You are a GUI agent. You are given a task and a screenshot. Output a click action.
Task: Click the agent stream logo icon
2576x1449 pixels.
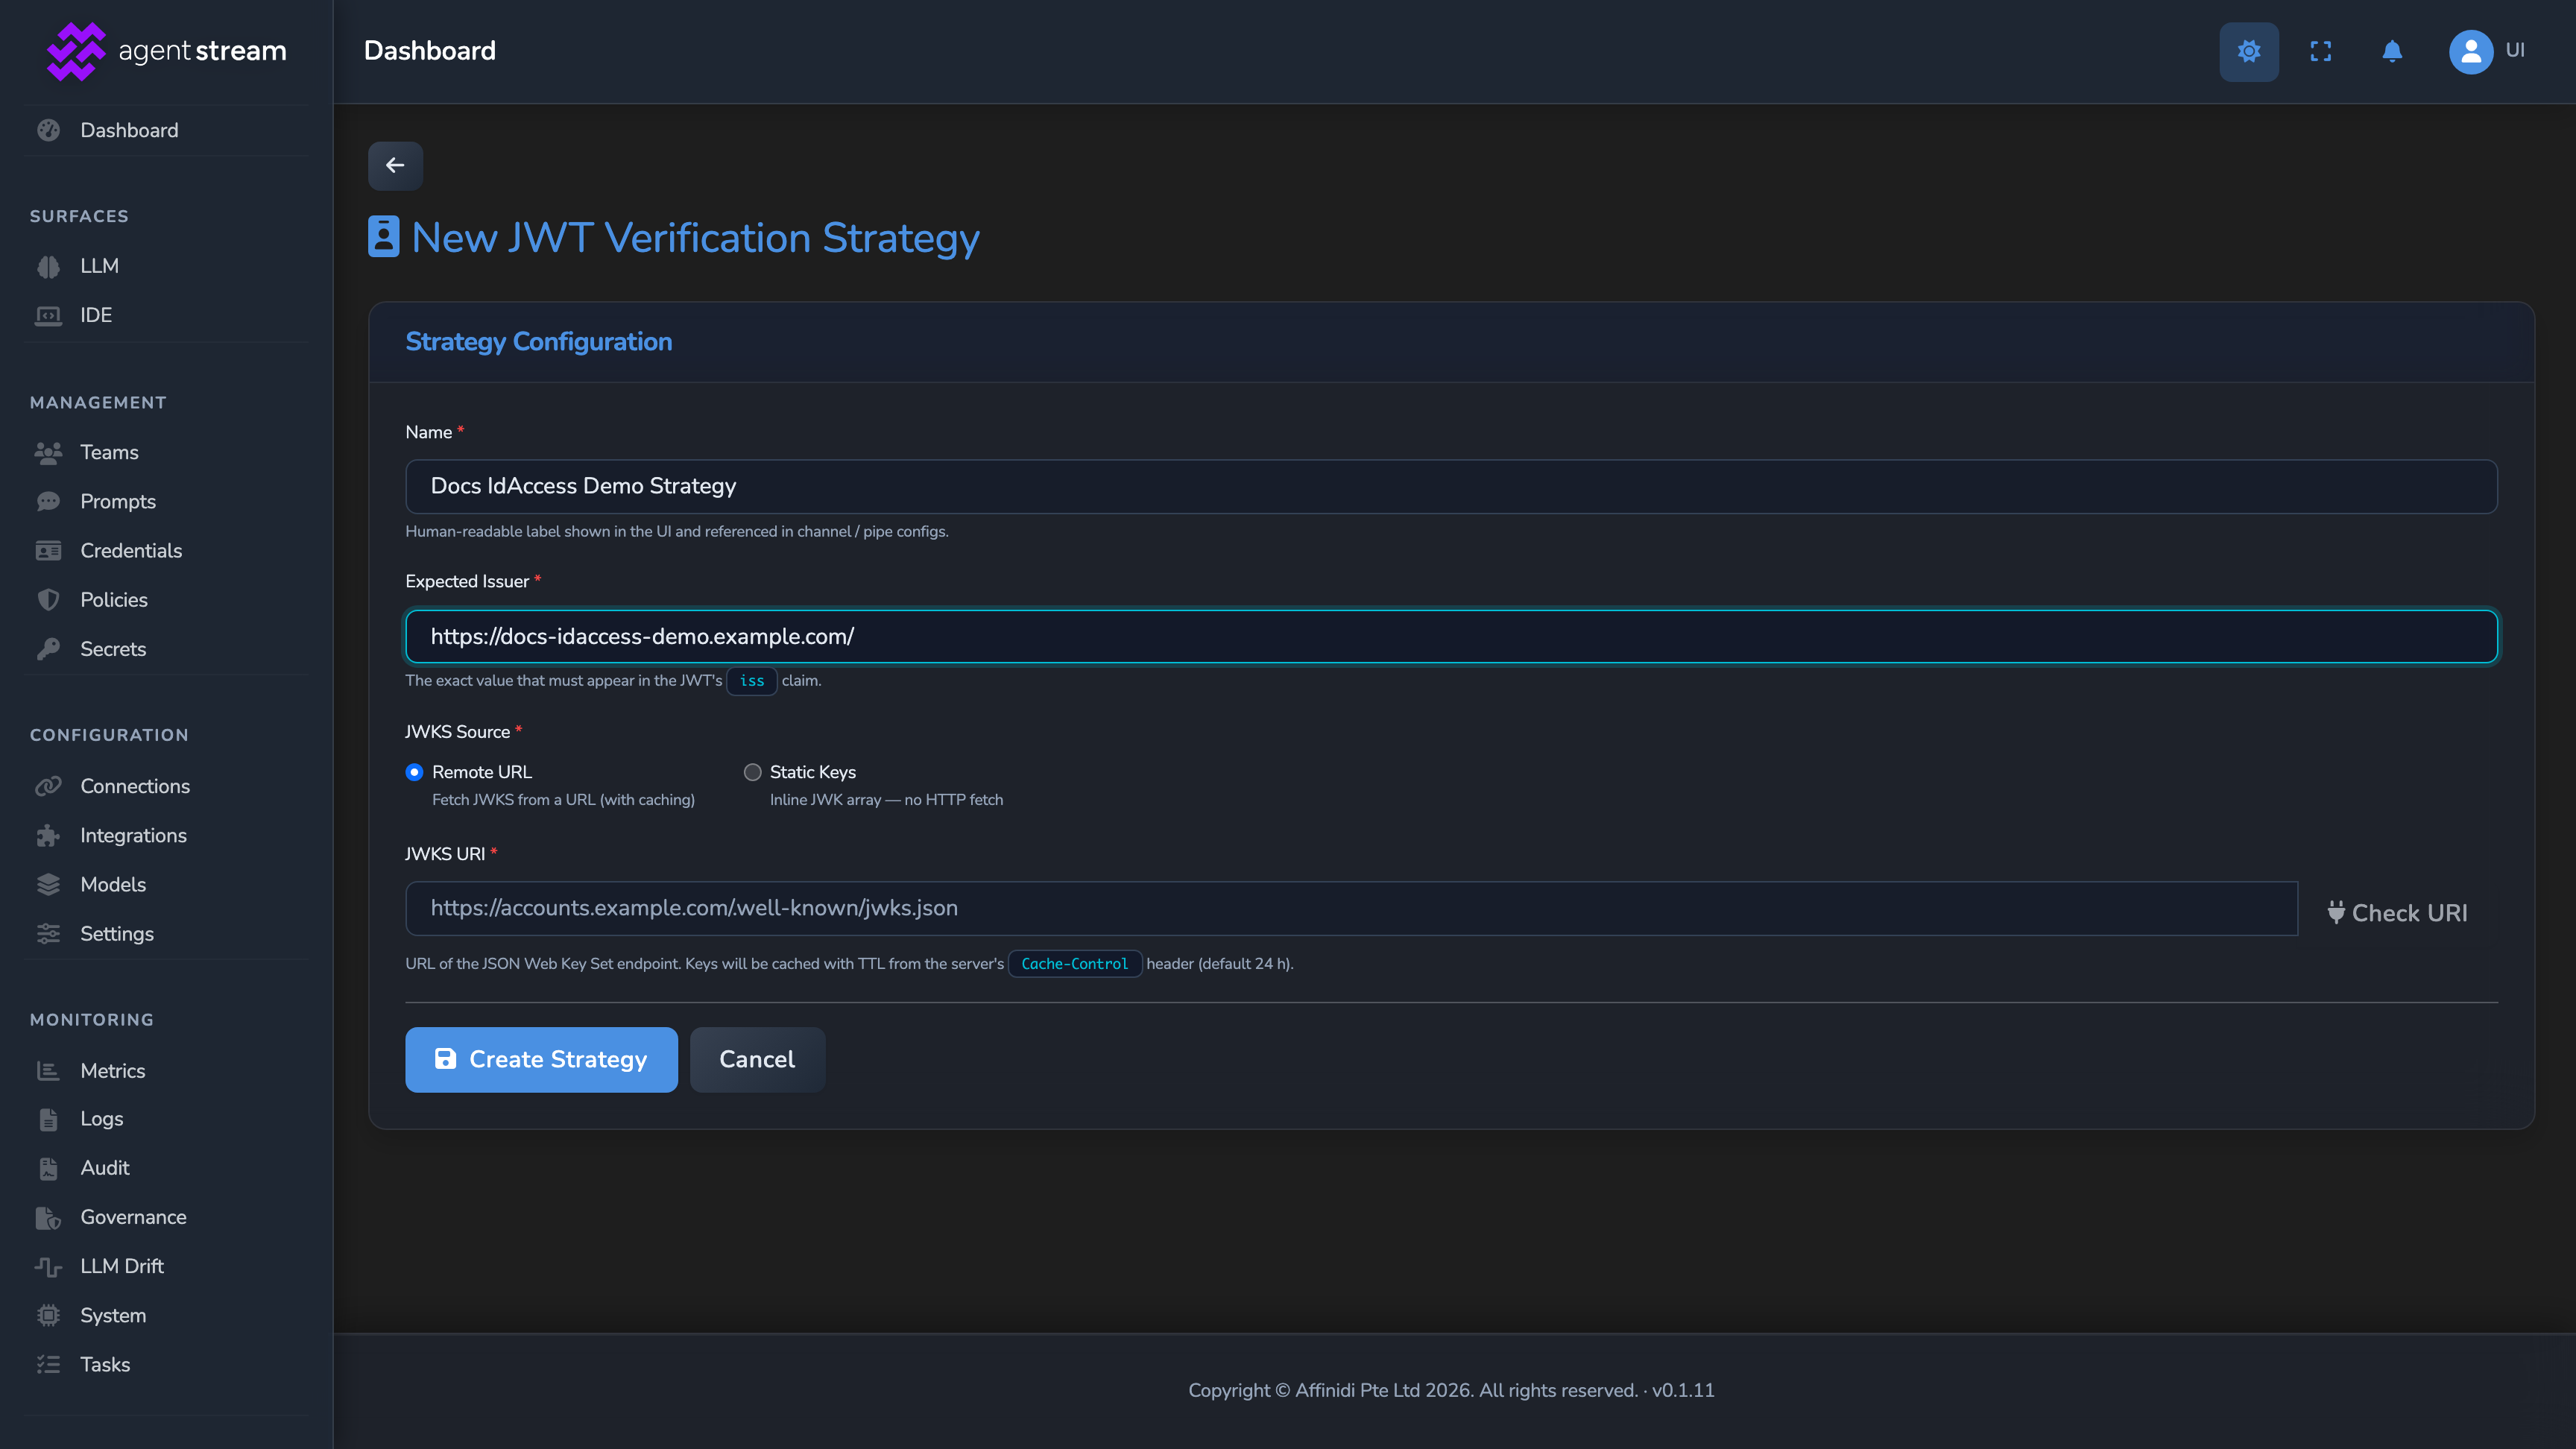pyautogui.click(x=76, y=51)
